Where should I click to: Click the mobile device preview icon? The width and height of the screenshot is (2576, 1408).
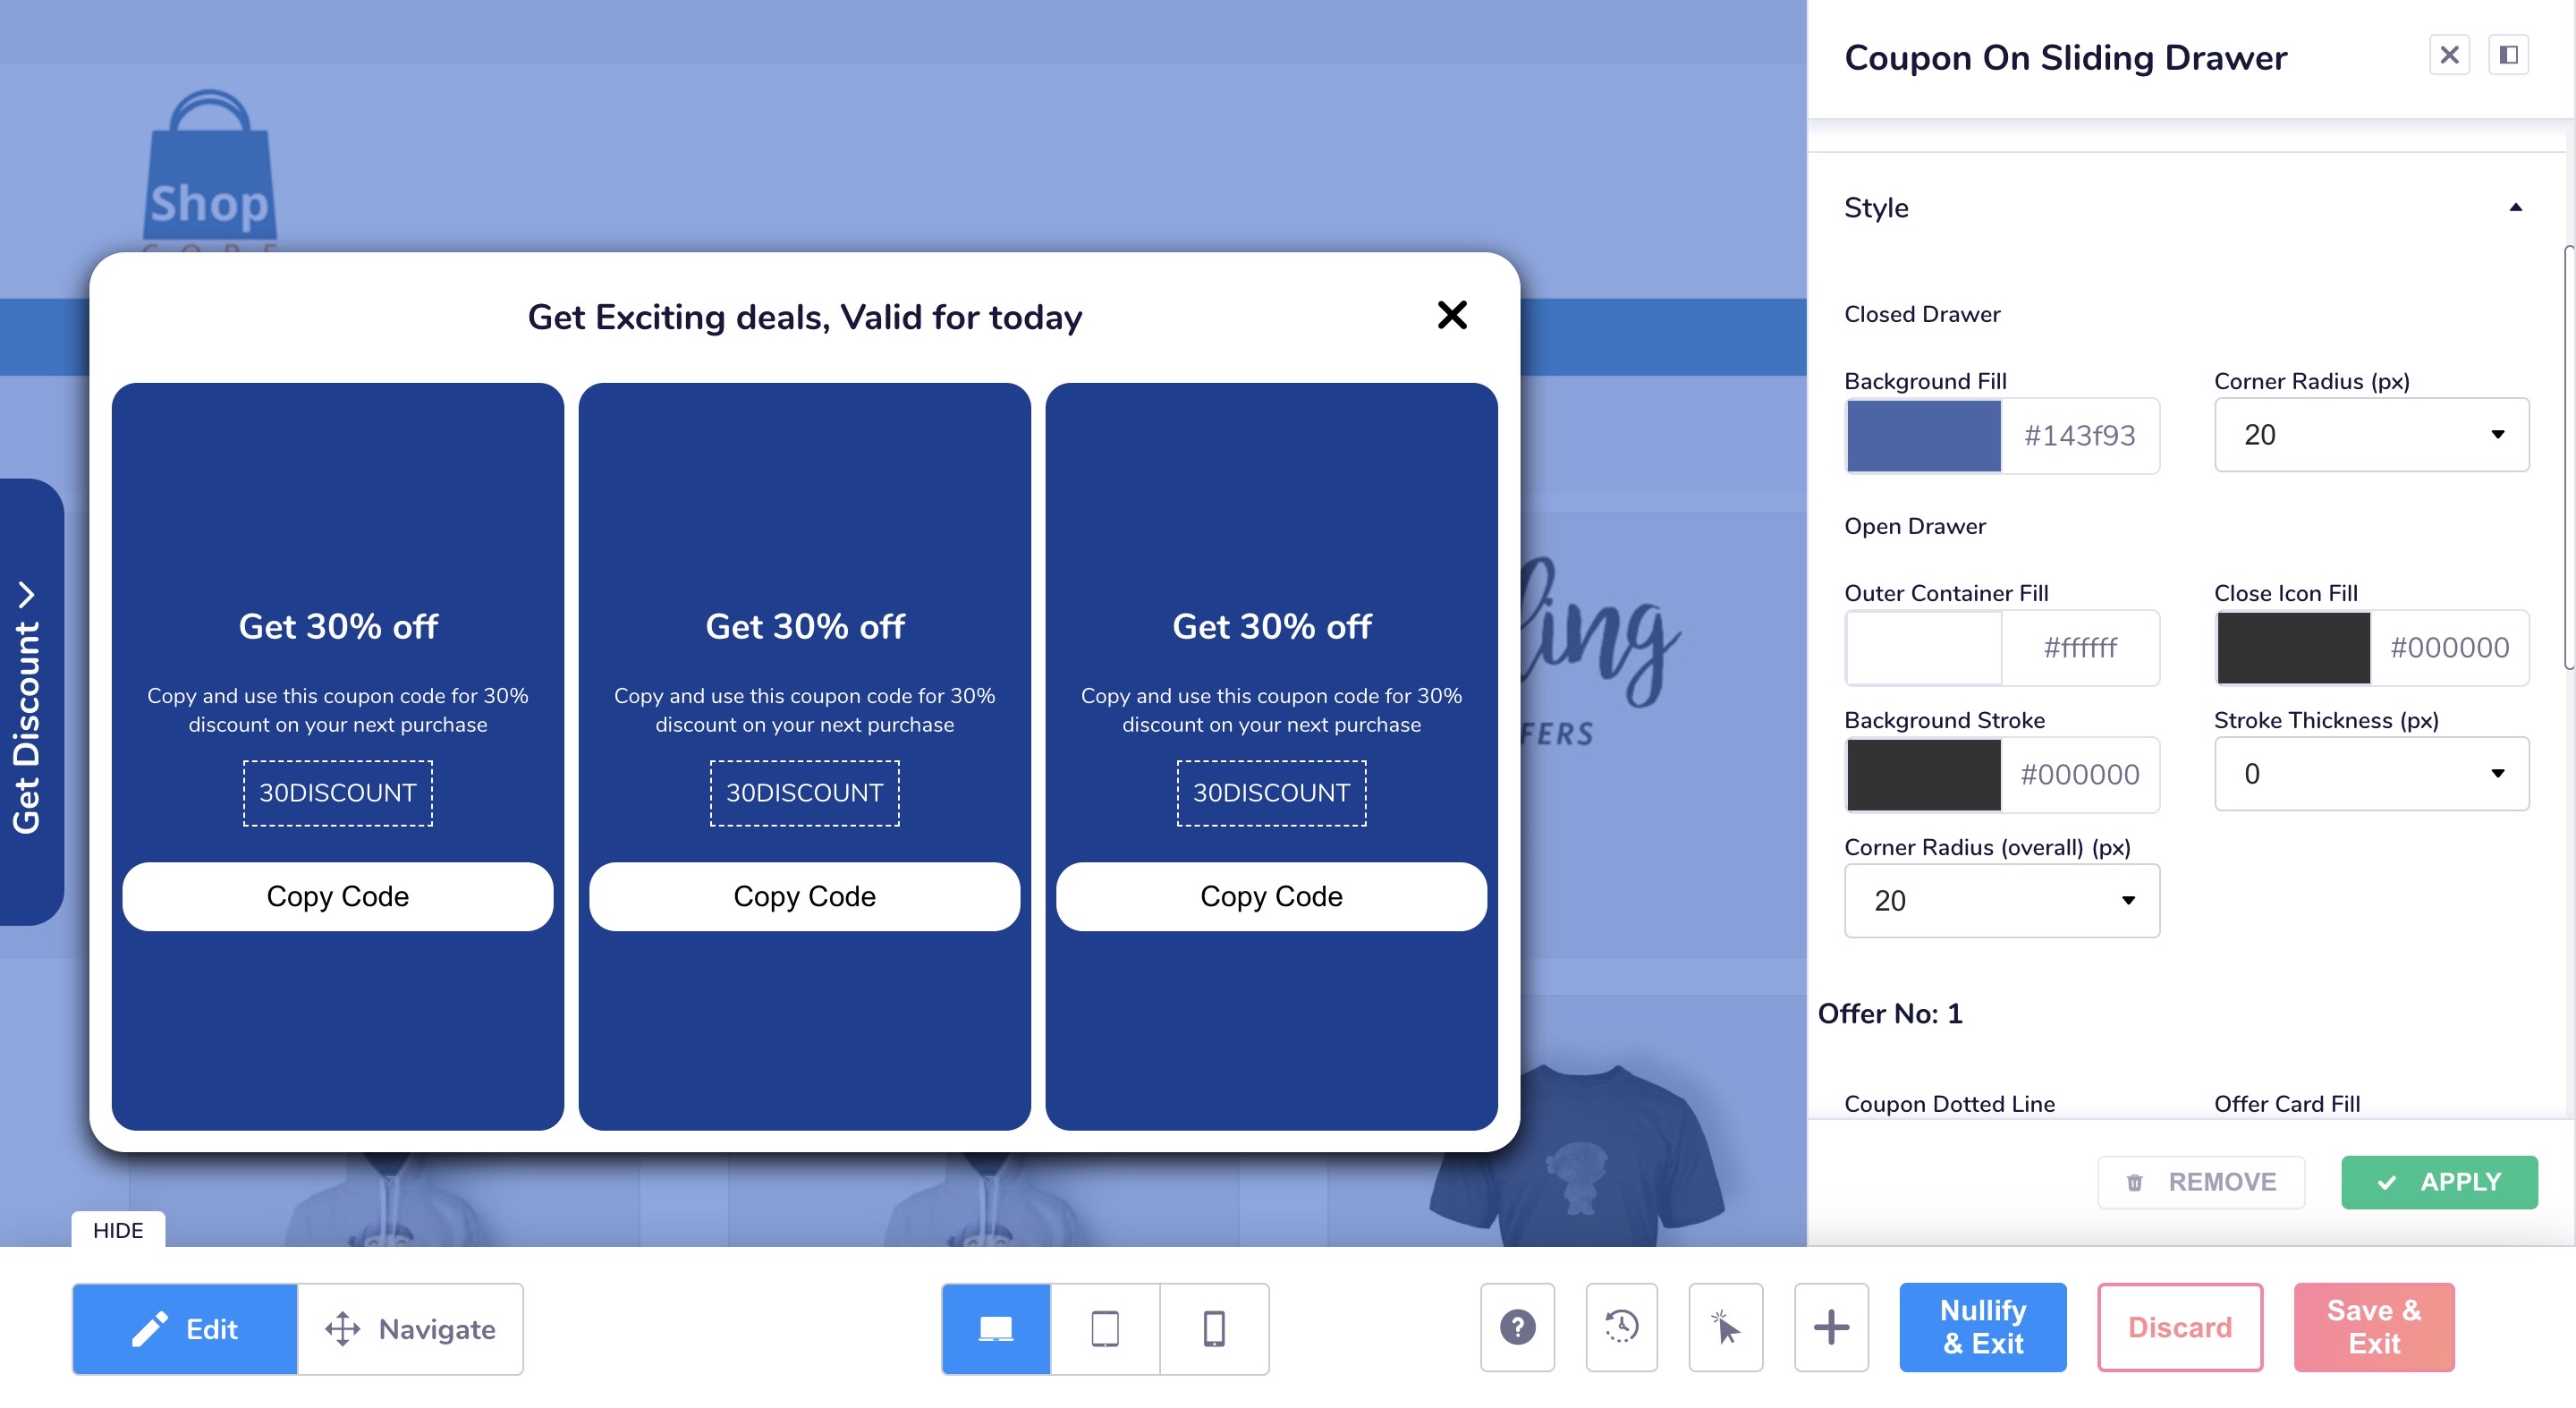1214,1328
